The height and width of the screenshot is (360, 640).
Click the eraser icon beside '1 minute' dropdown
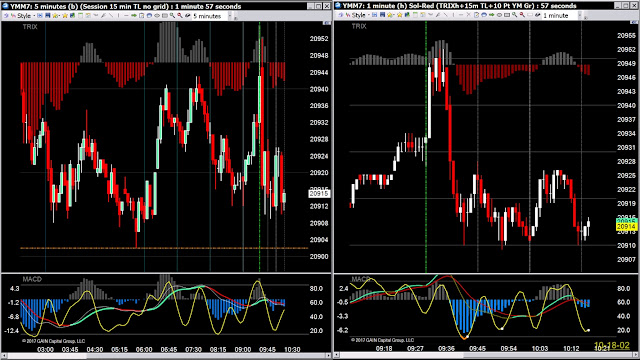pos(538,16)
